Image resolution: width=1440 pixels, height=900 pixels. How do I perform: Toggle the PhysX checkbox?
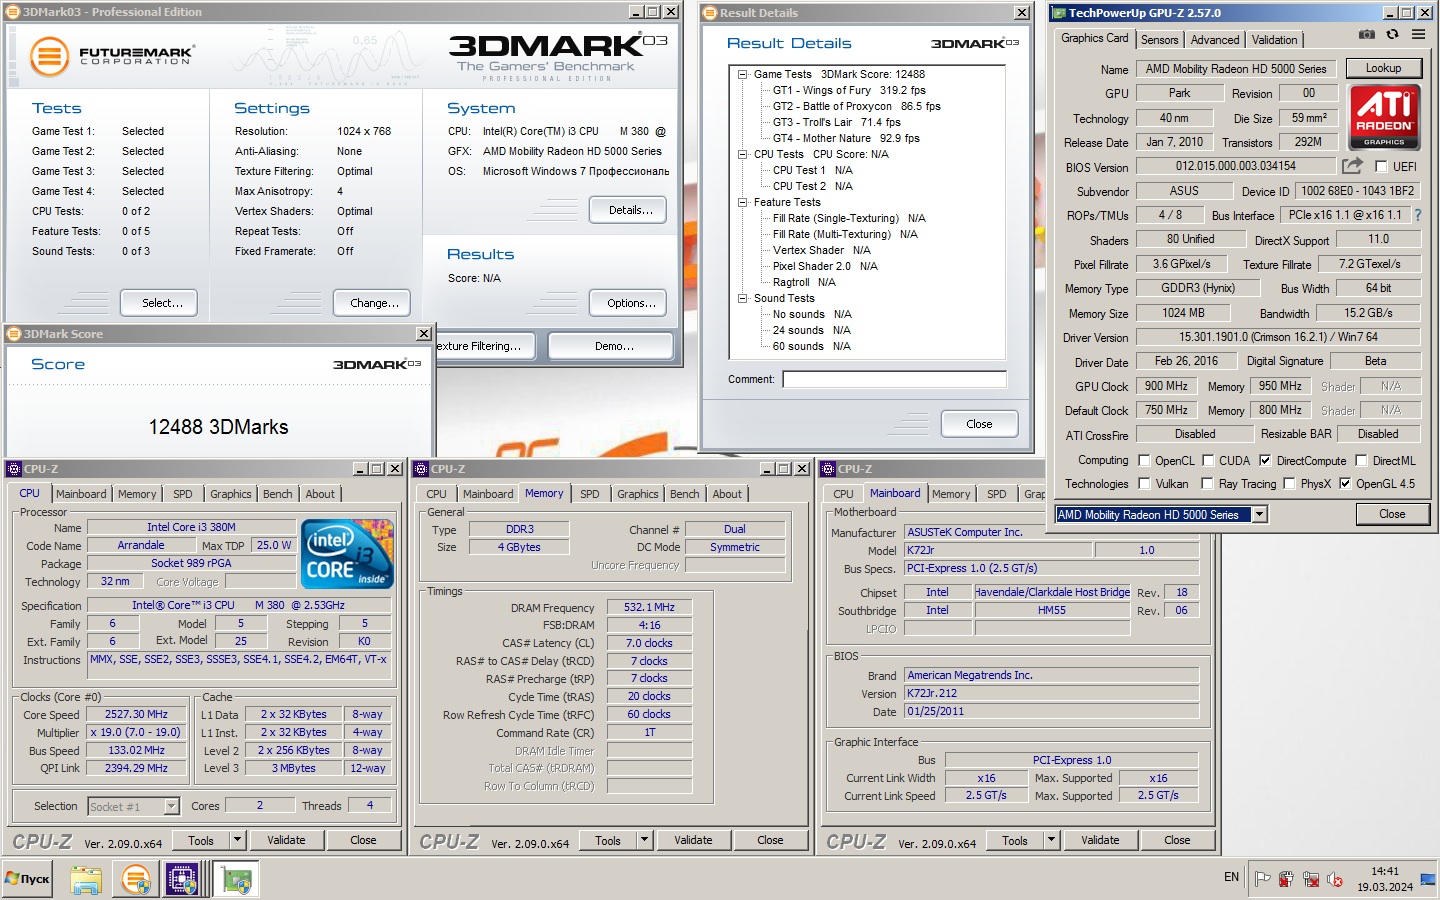coord(1289,483)
